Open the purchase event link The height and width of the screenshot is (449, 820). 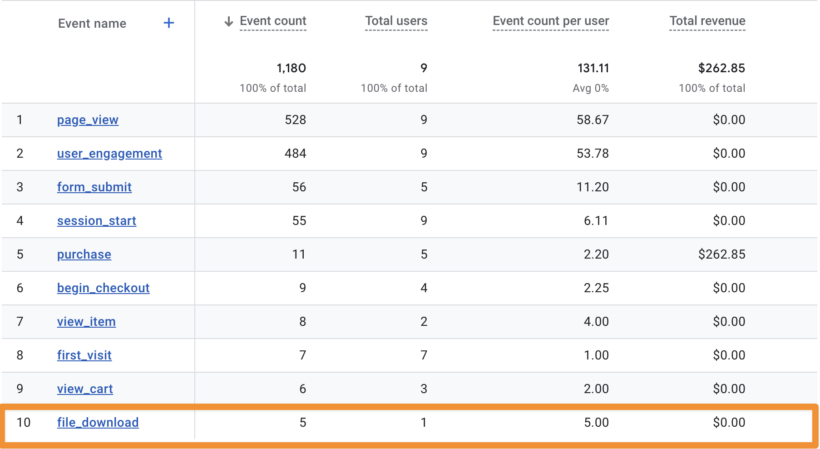[x=84, y=255]
